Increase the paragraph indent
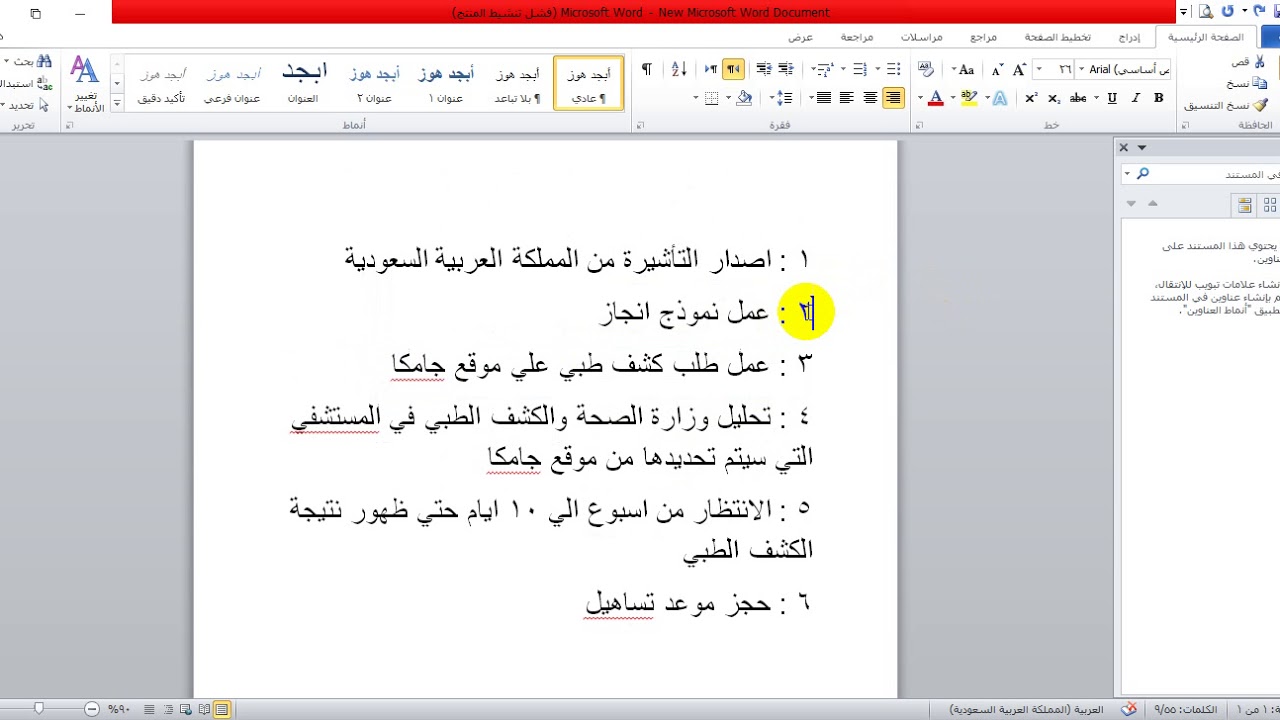 (764, 69)
